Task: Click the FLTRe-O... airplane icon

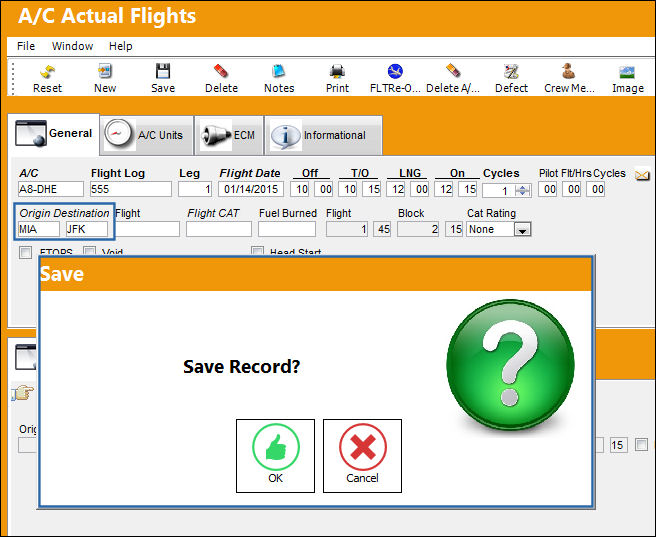Action: pos(395,72)
